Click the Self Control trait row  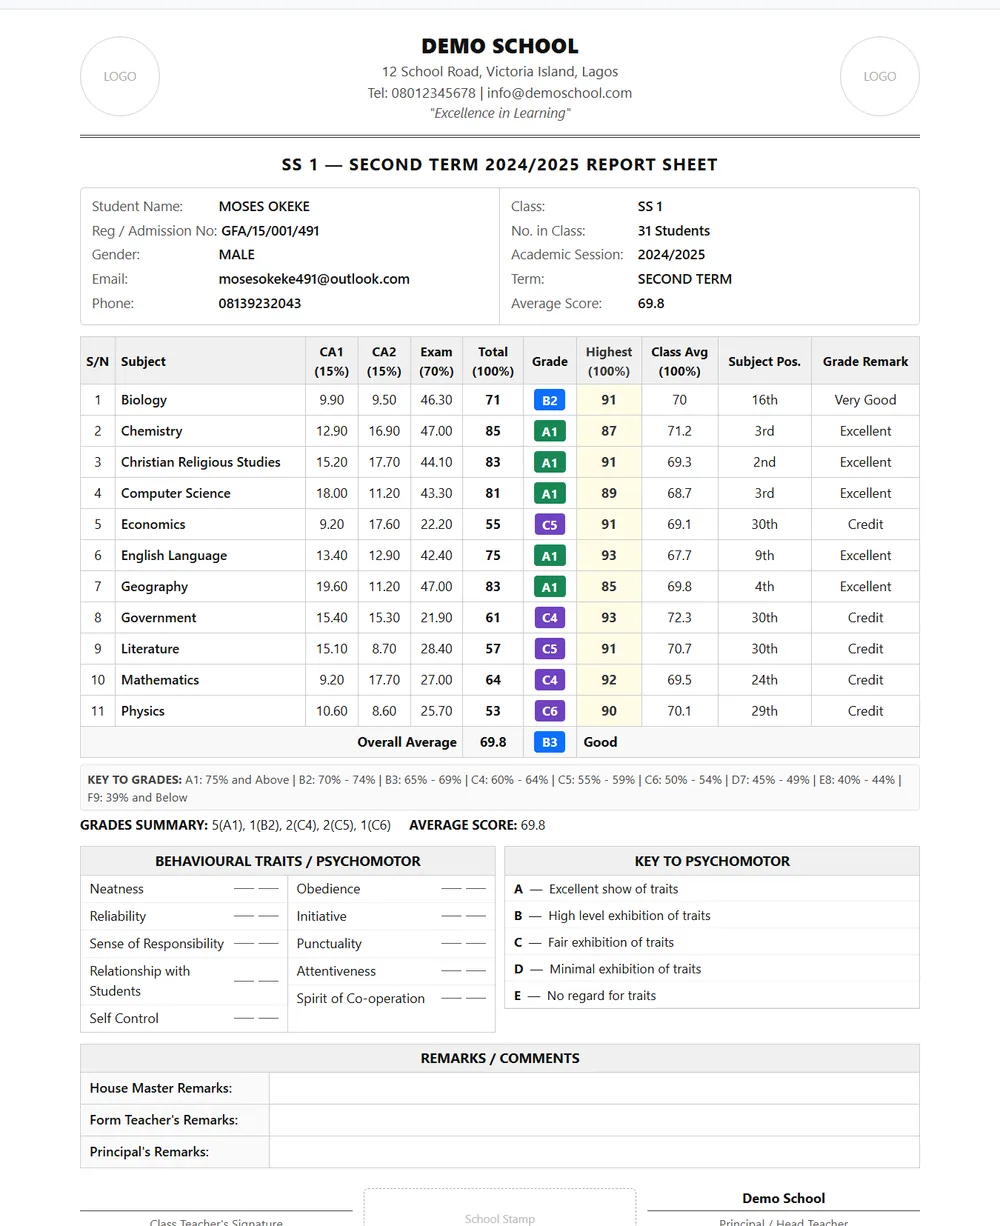(x=184, y=1018)
